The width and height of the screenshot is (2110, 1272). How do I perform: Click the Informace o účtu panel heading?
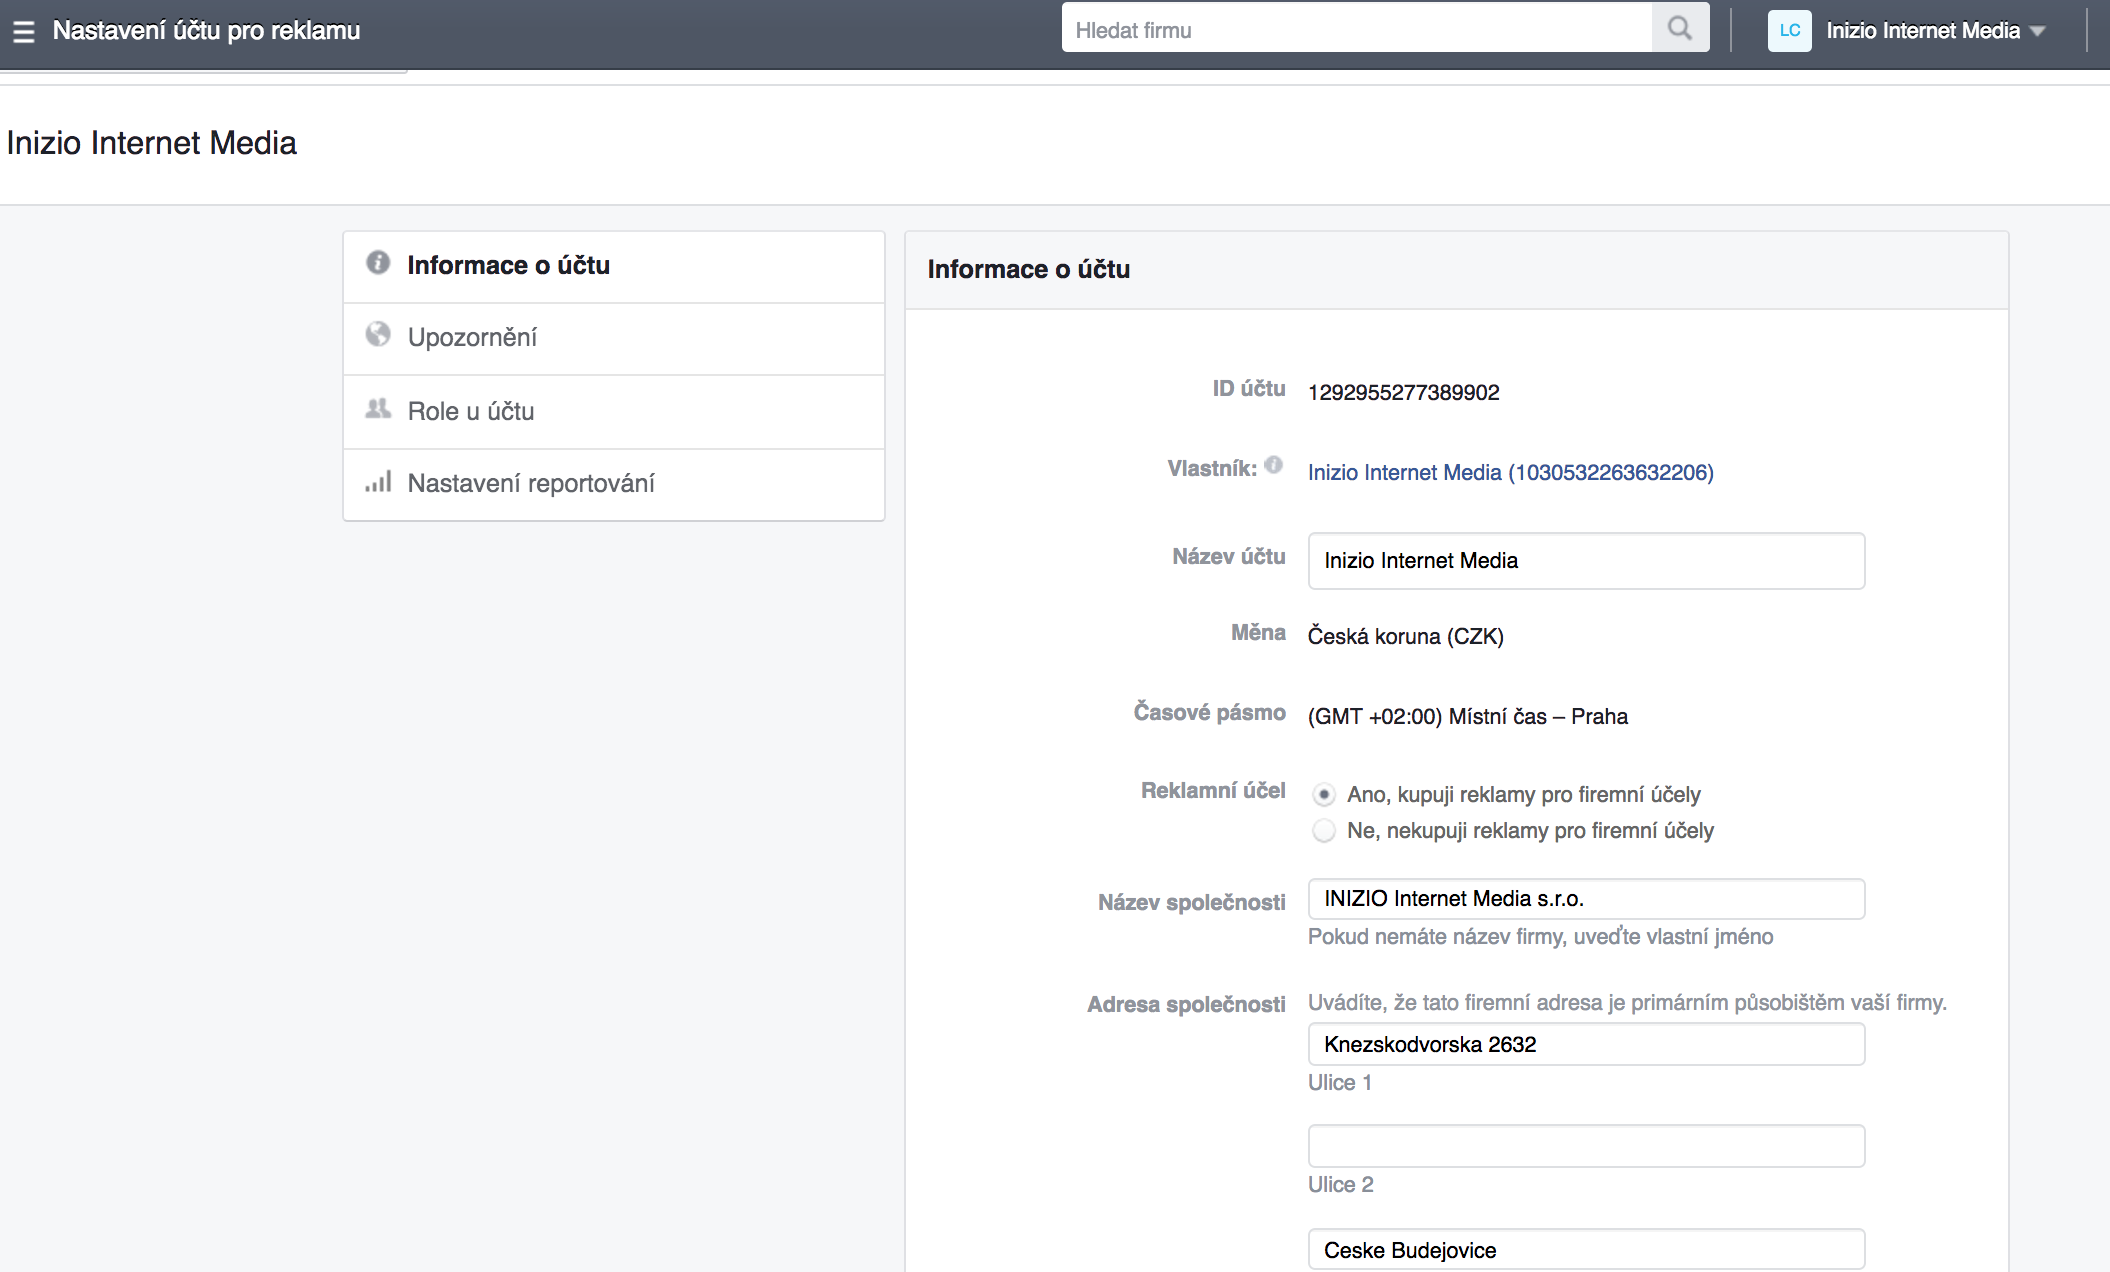(1029, 269)
